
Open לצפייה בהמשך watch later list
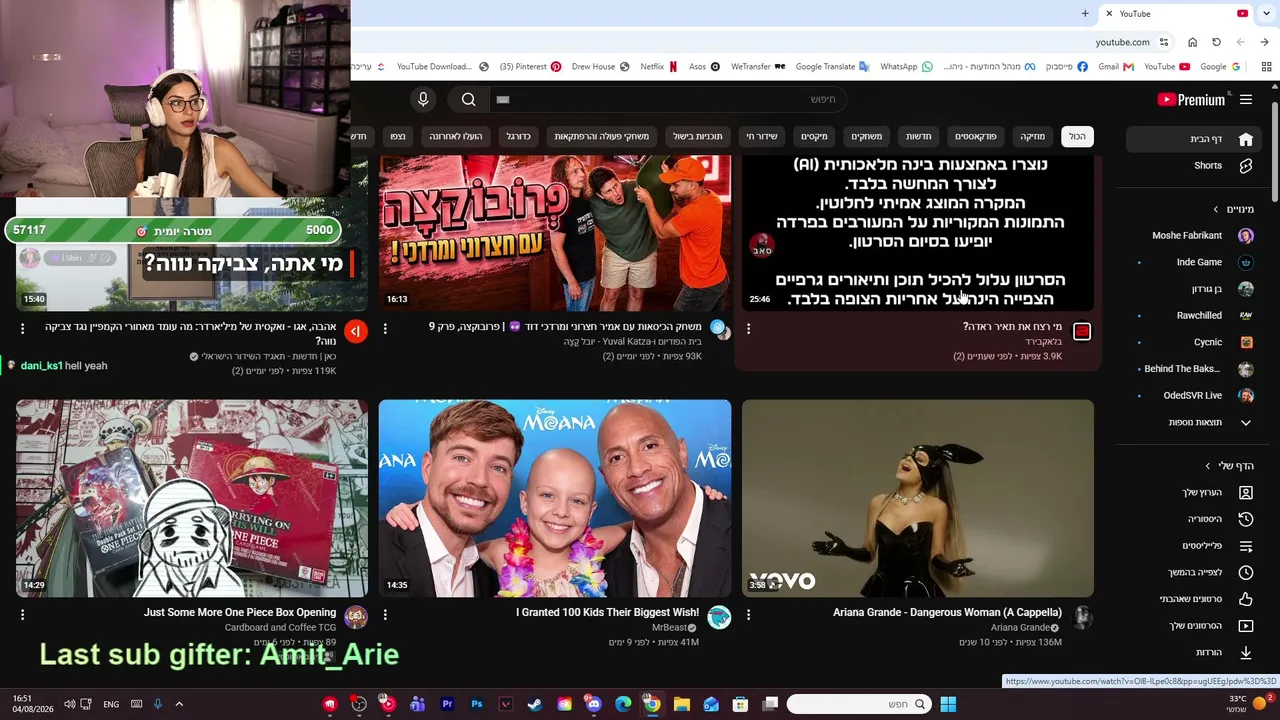(x=1196, y=572)
